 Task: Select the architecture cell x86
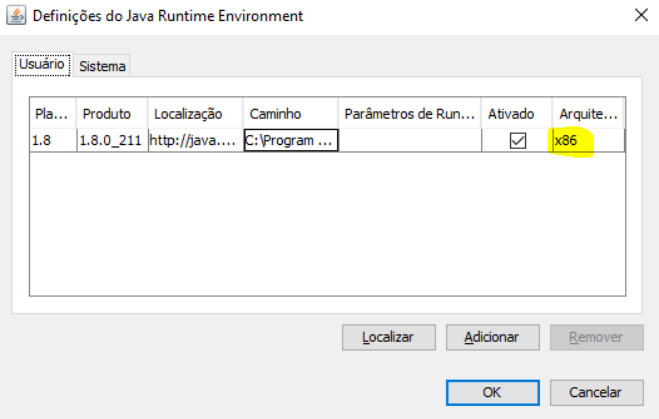click(x=588, y=140)
